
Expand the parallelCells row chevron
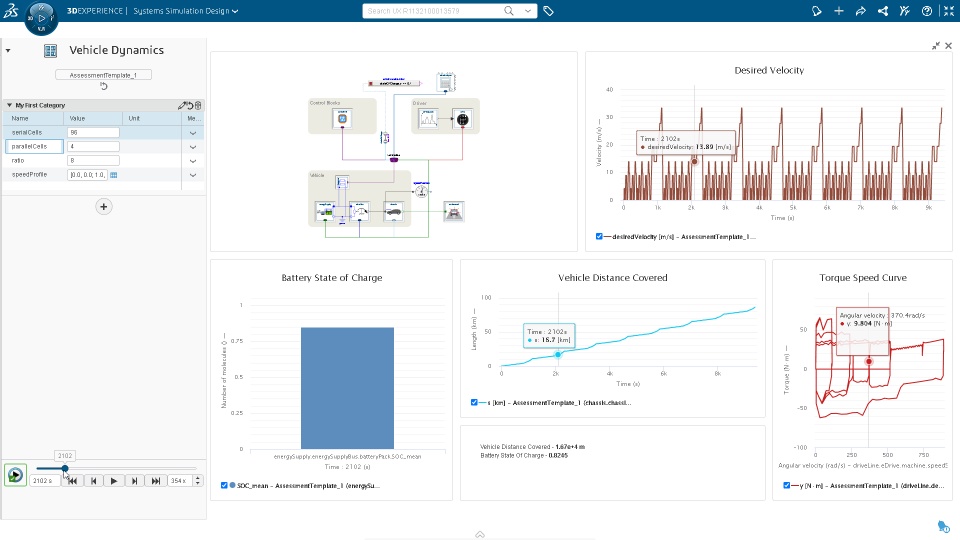click(193, 147)
